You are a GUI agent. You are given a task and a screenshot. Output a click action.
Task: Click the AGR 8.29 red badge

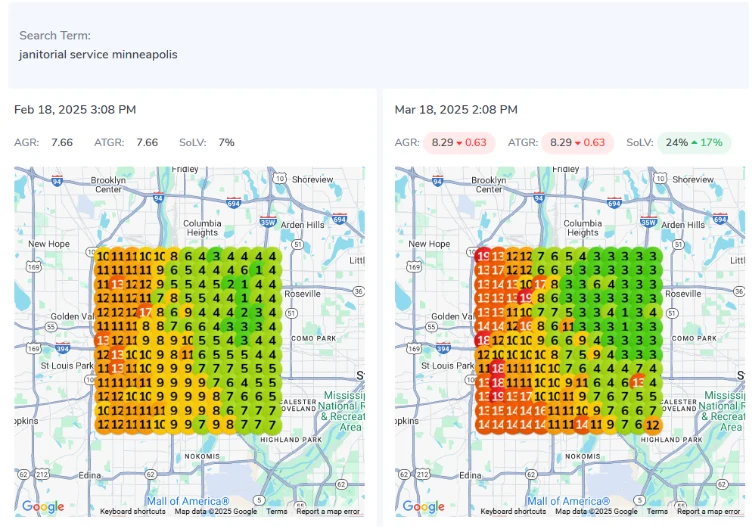(x=460, y=142)
